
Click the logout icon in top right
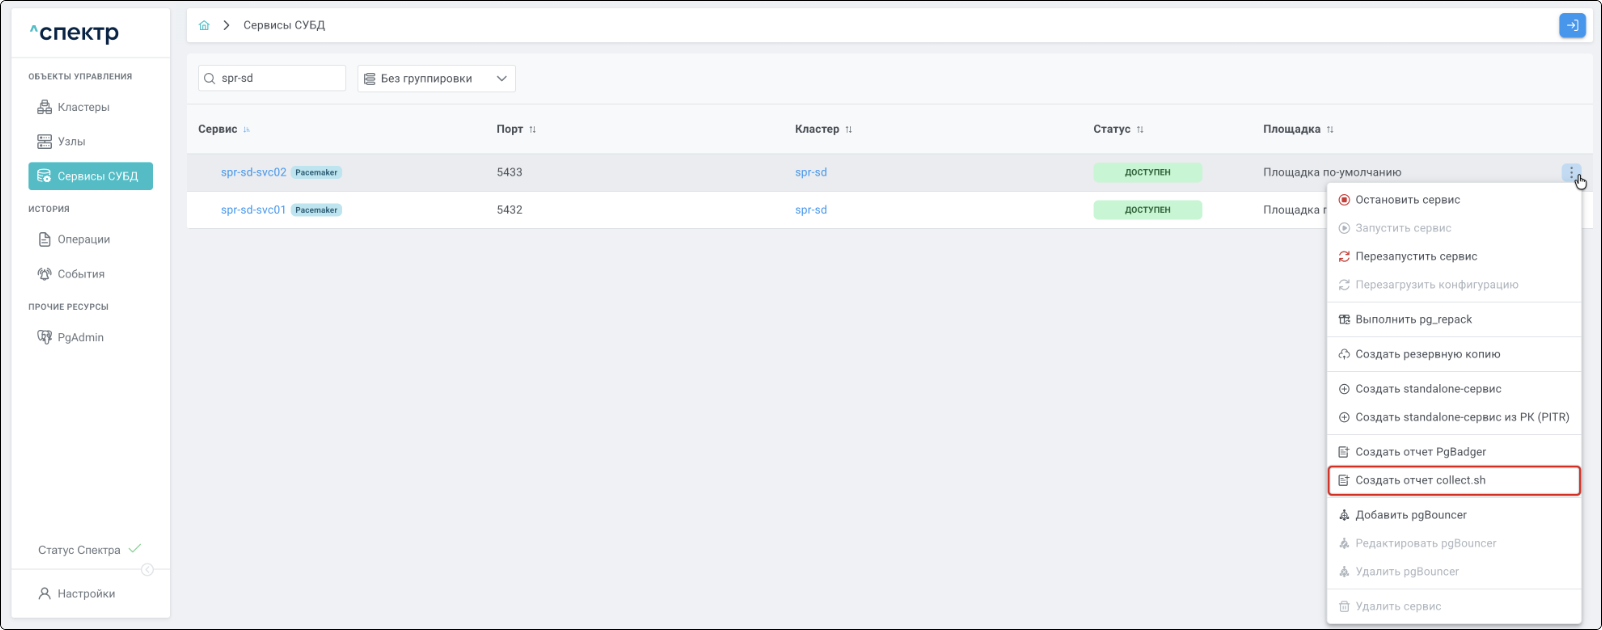pyautogui.click(x=1572, y=25)
